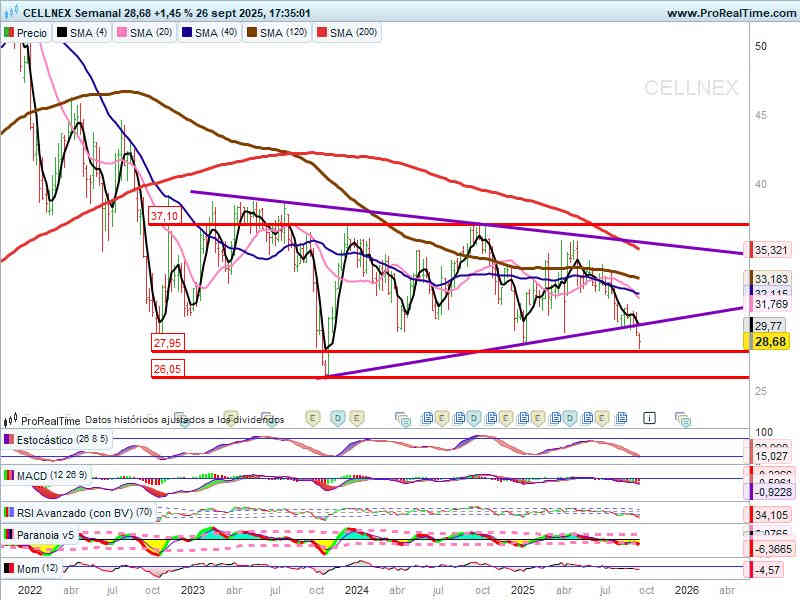Viewport: 800px width, 600px height.
Task: Click the Precio candlestick legend icon
Action: point(9,33)
